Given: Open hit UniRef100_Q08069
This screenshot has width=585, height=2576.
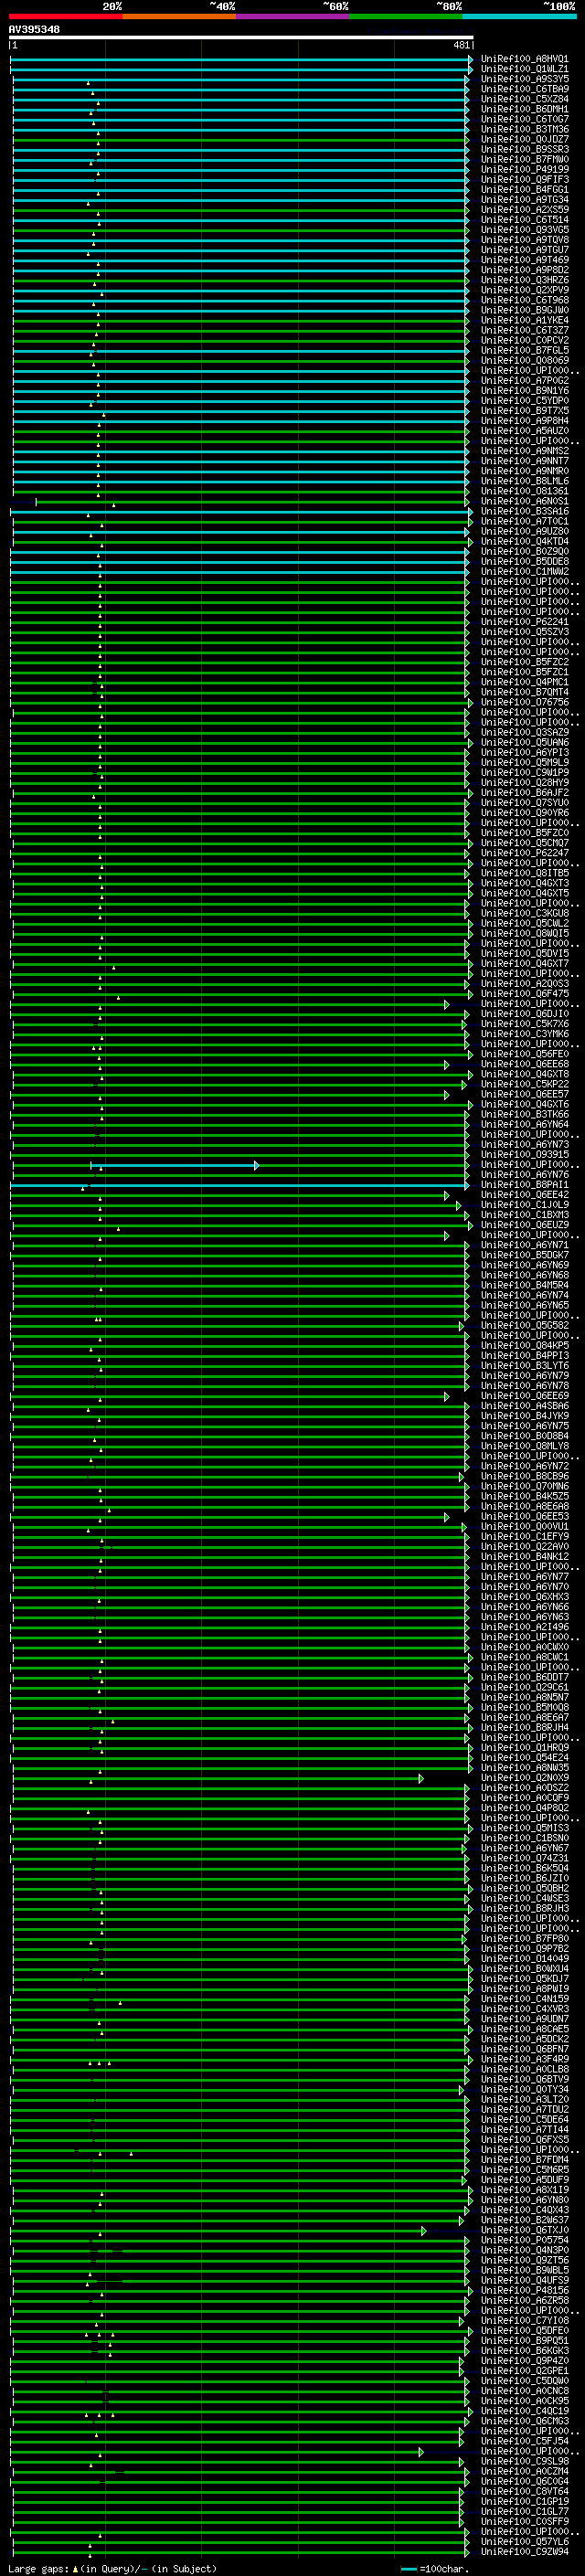Looking at the screenshot, I should (525, 360).
